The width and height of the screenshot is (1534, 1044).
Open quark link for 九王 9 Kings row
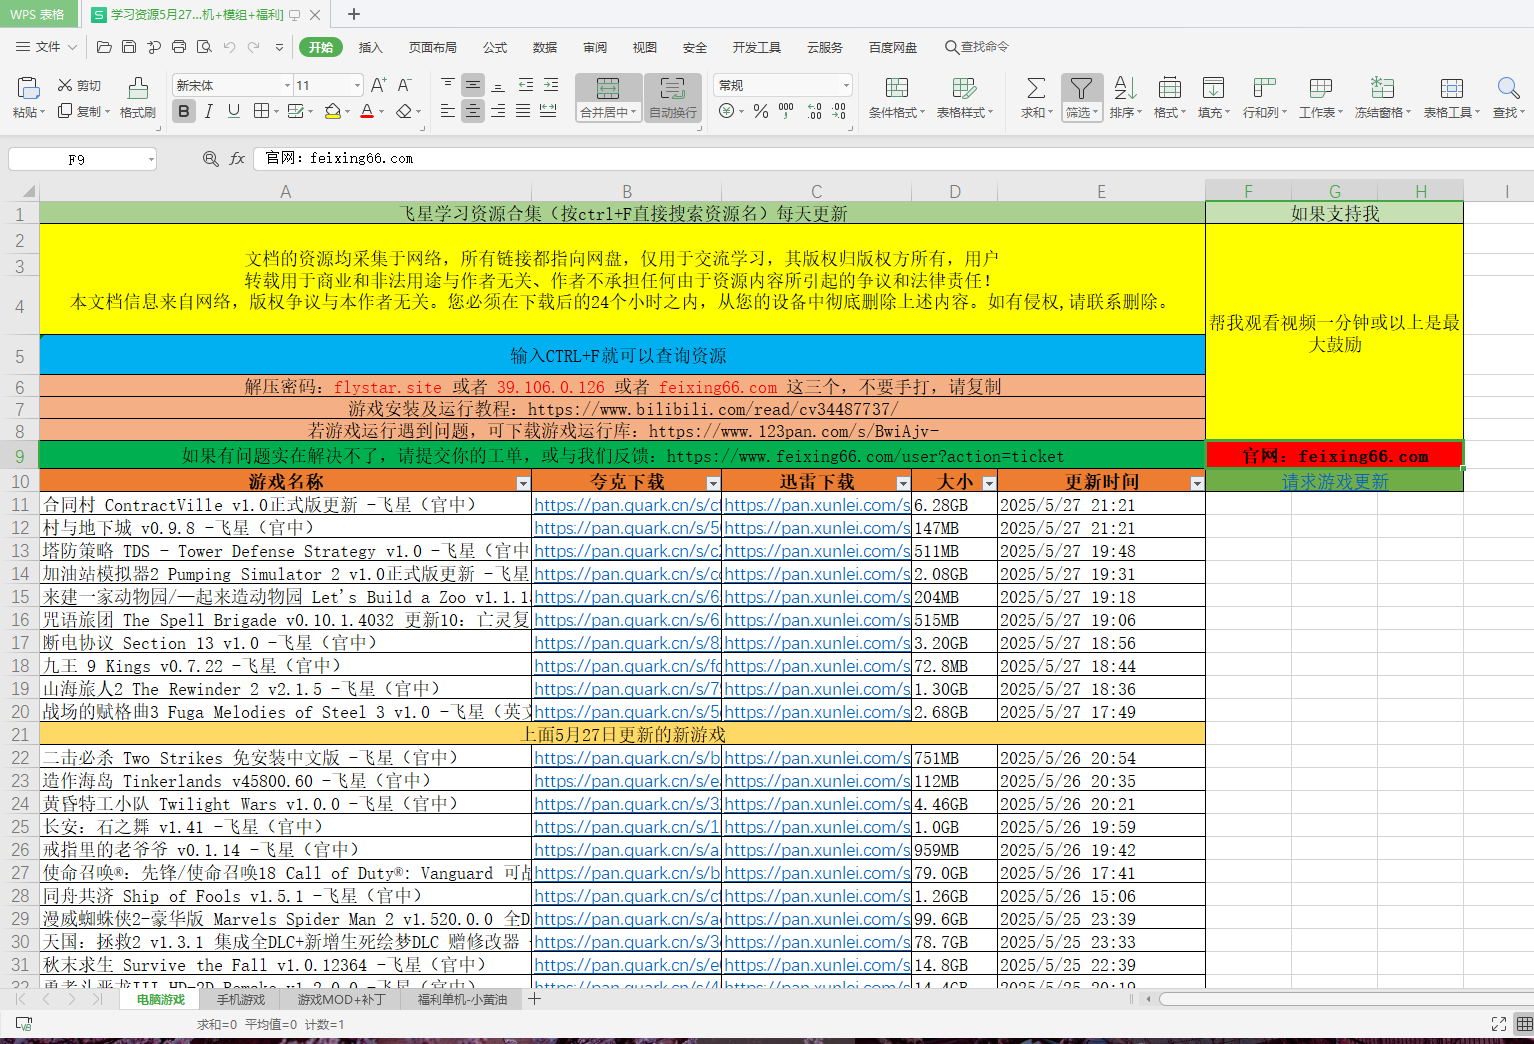tap(627, 666)
